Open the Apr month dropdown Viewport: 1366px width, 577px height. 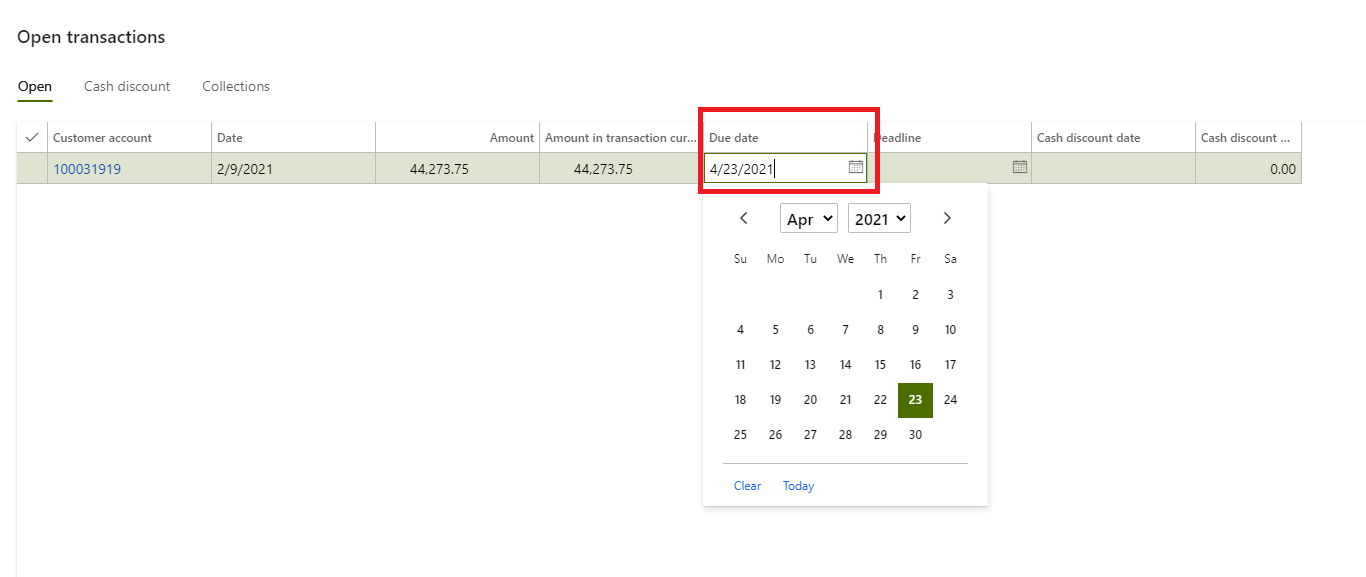[808, 217]
